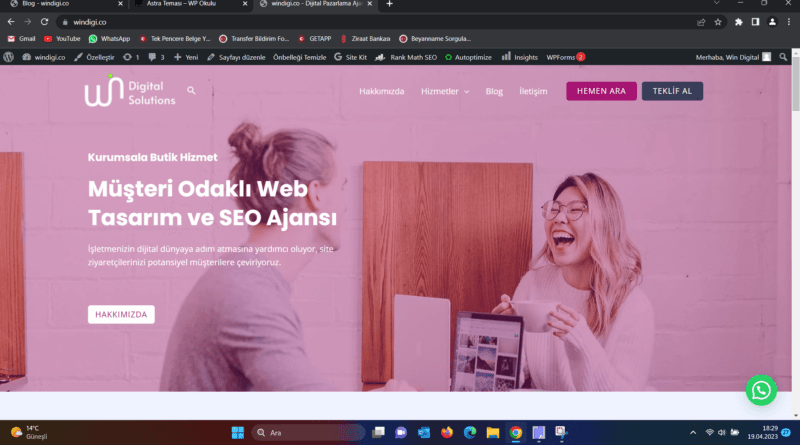Open the İletişim nav link
This screenshot has width=800, height=445.
click(x=533, y=91)
